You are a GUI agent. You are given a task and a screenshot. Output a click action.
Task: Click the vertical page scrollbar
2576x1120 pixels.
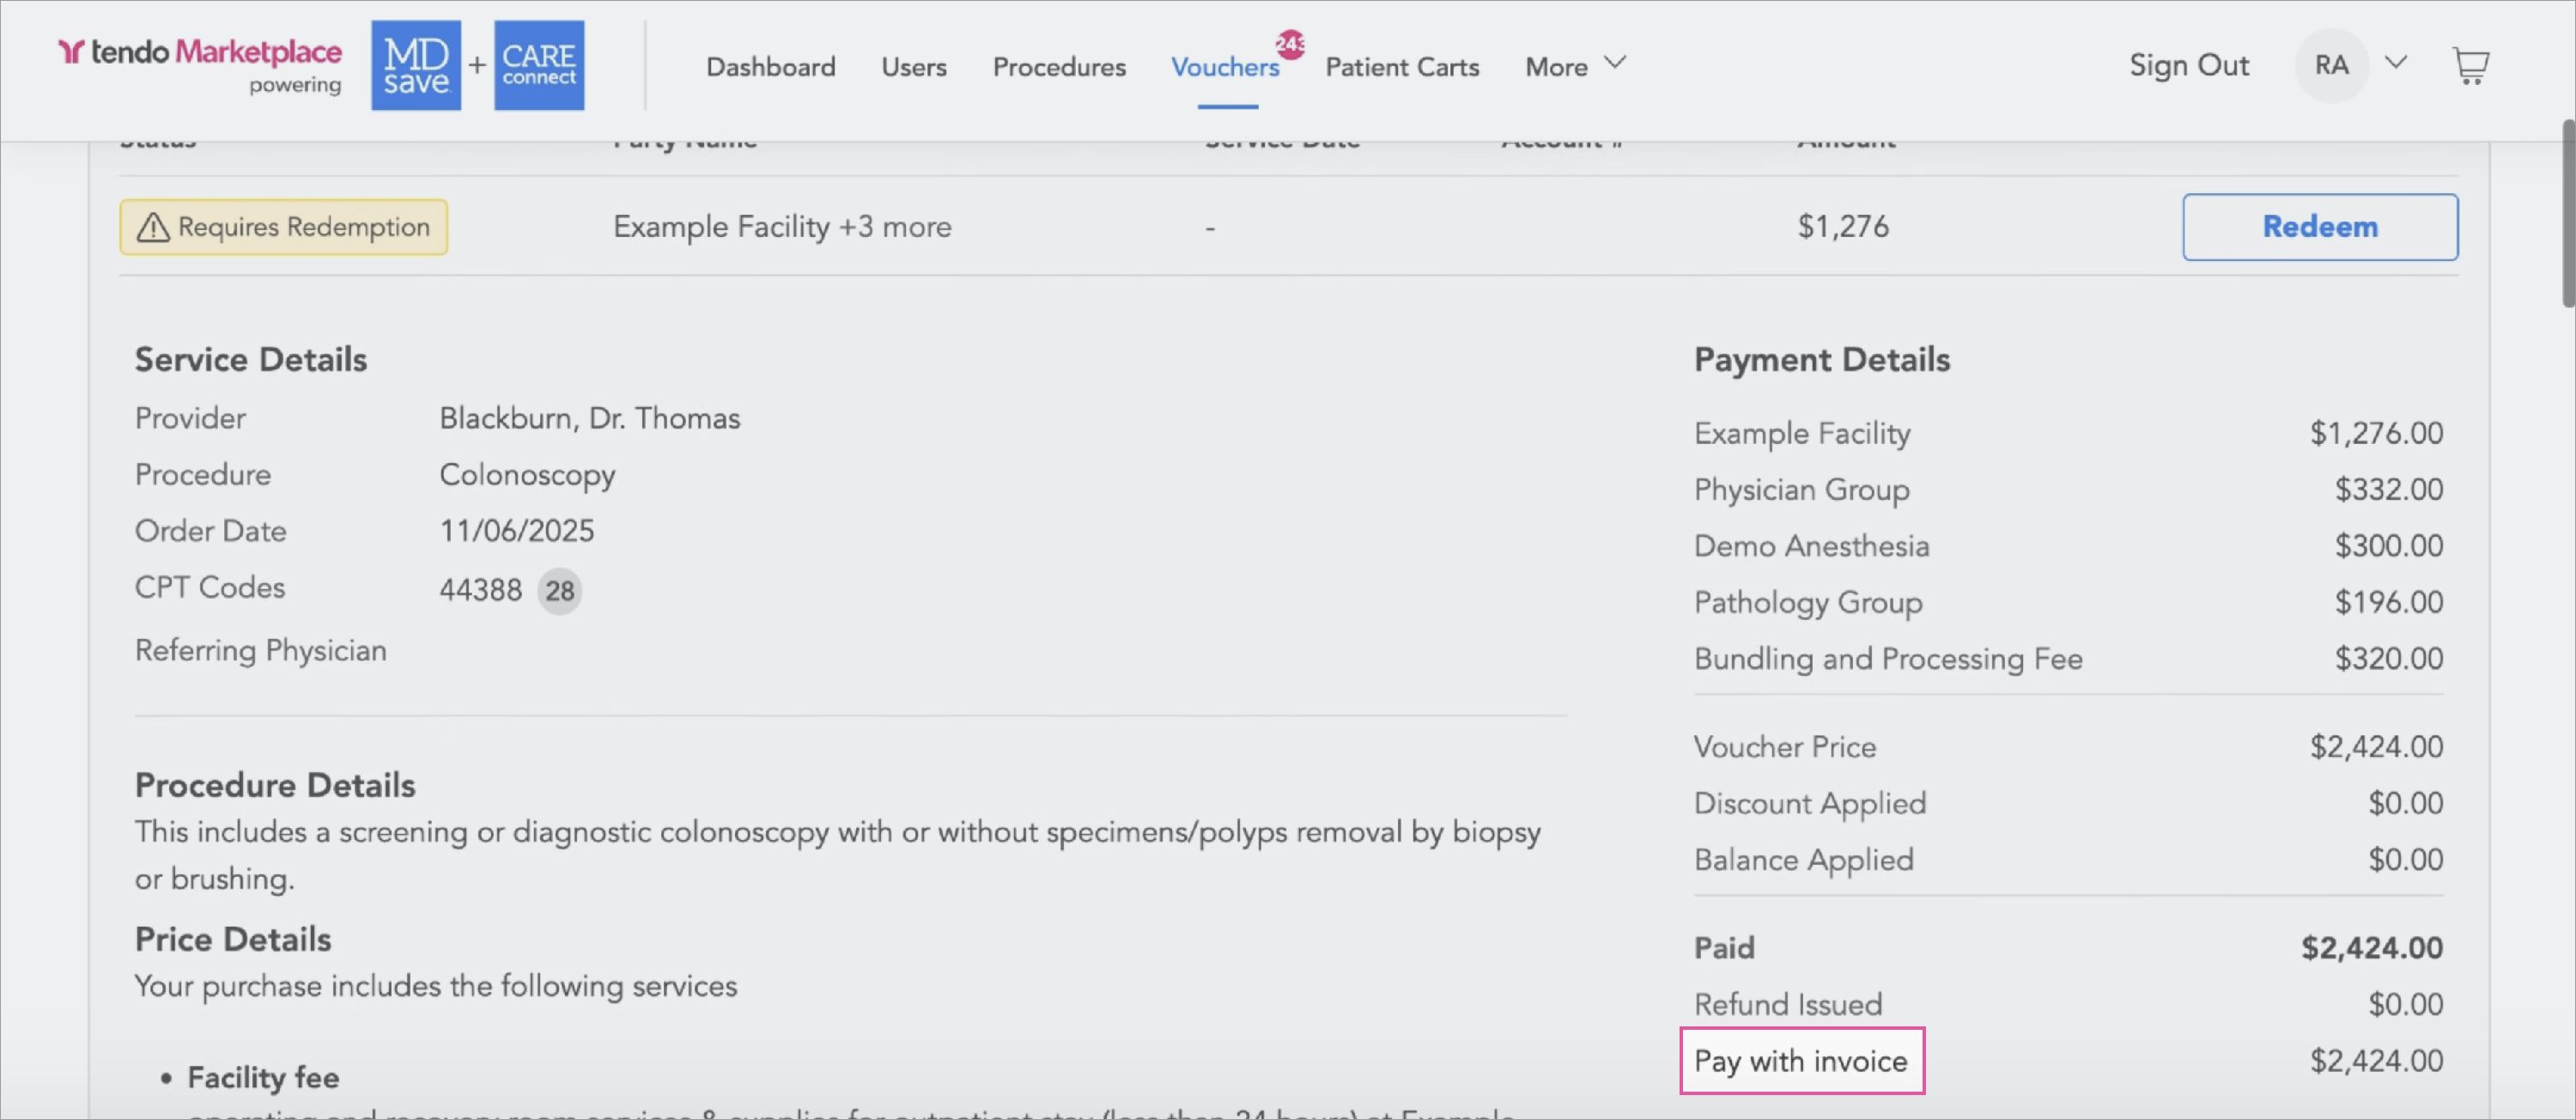(x=2567, y=215)
